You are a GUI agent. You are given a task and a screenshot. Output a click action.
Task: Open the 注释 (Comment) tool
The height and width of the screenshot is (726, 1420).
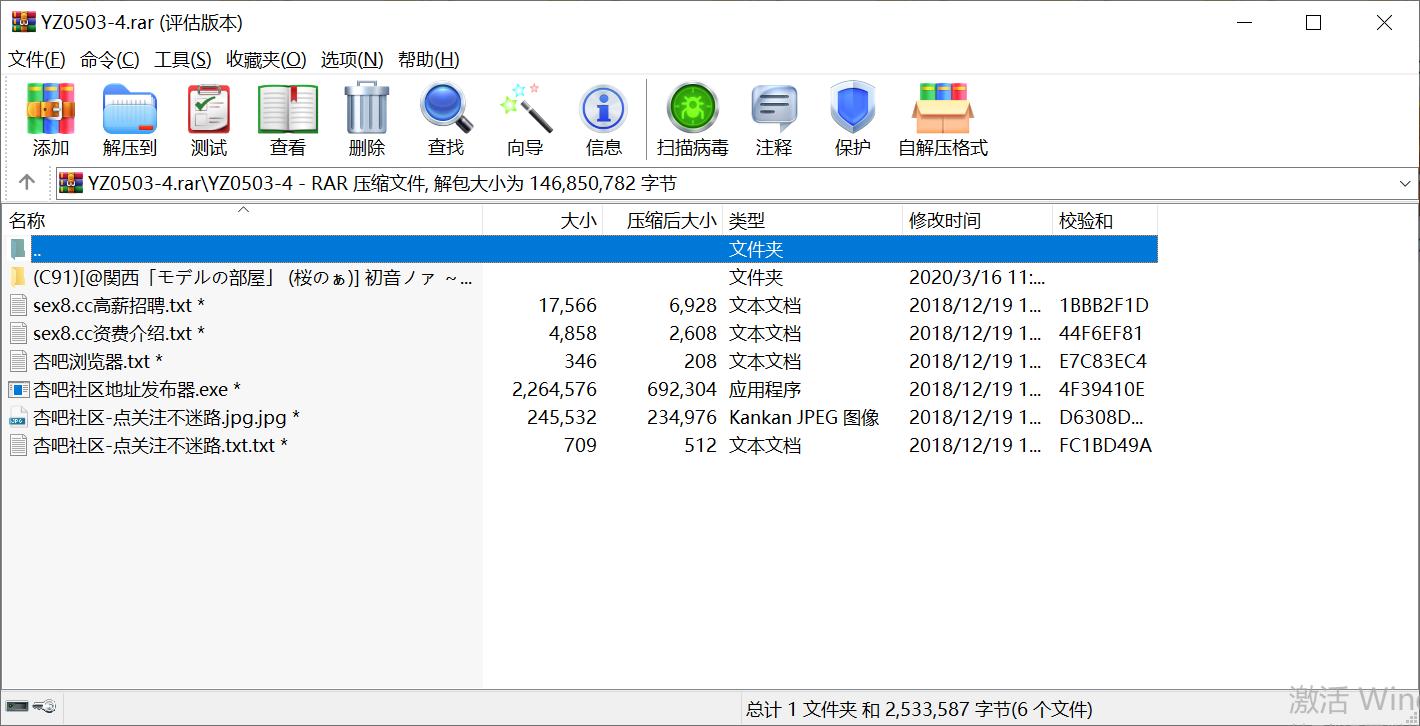click(774, 120)
